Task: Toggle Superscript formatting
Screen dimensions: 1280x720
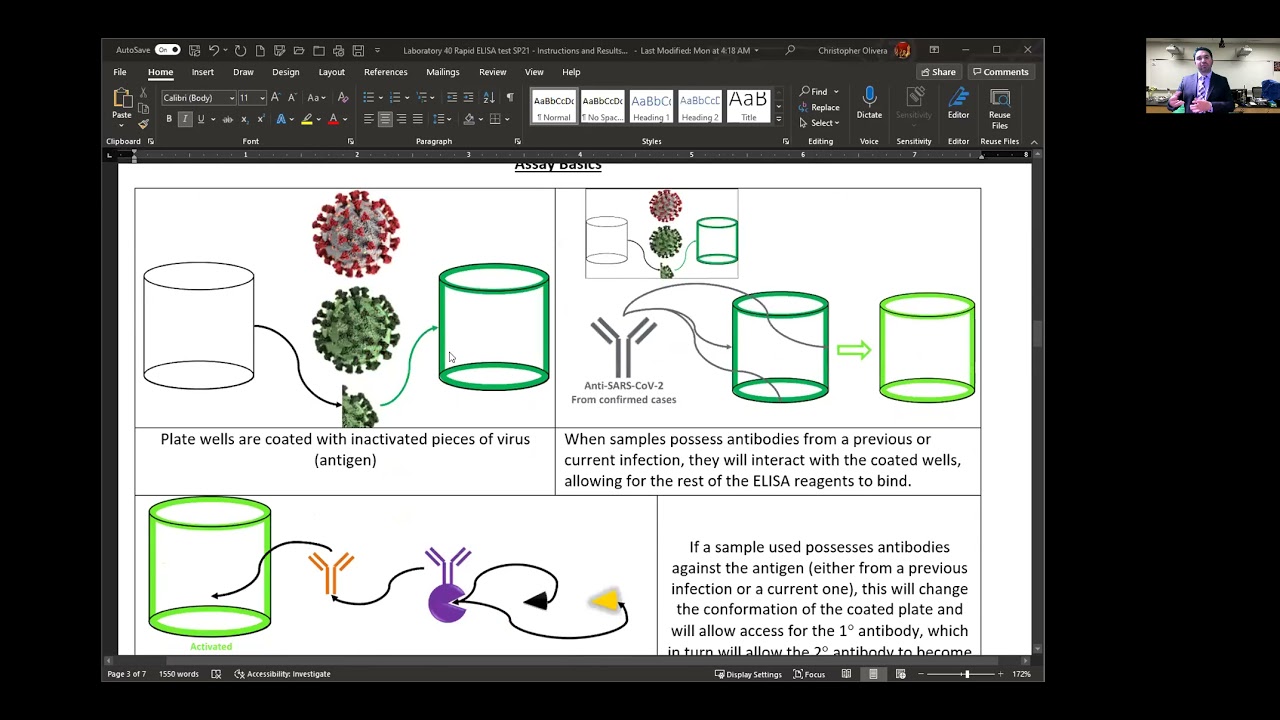Action: pyautogui.click(x=261, y=119)
